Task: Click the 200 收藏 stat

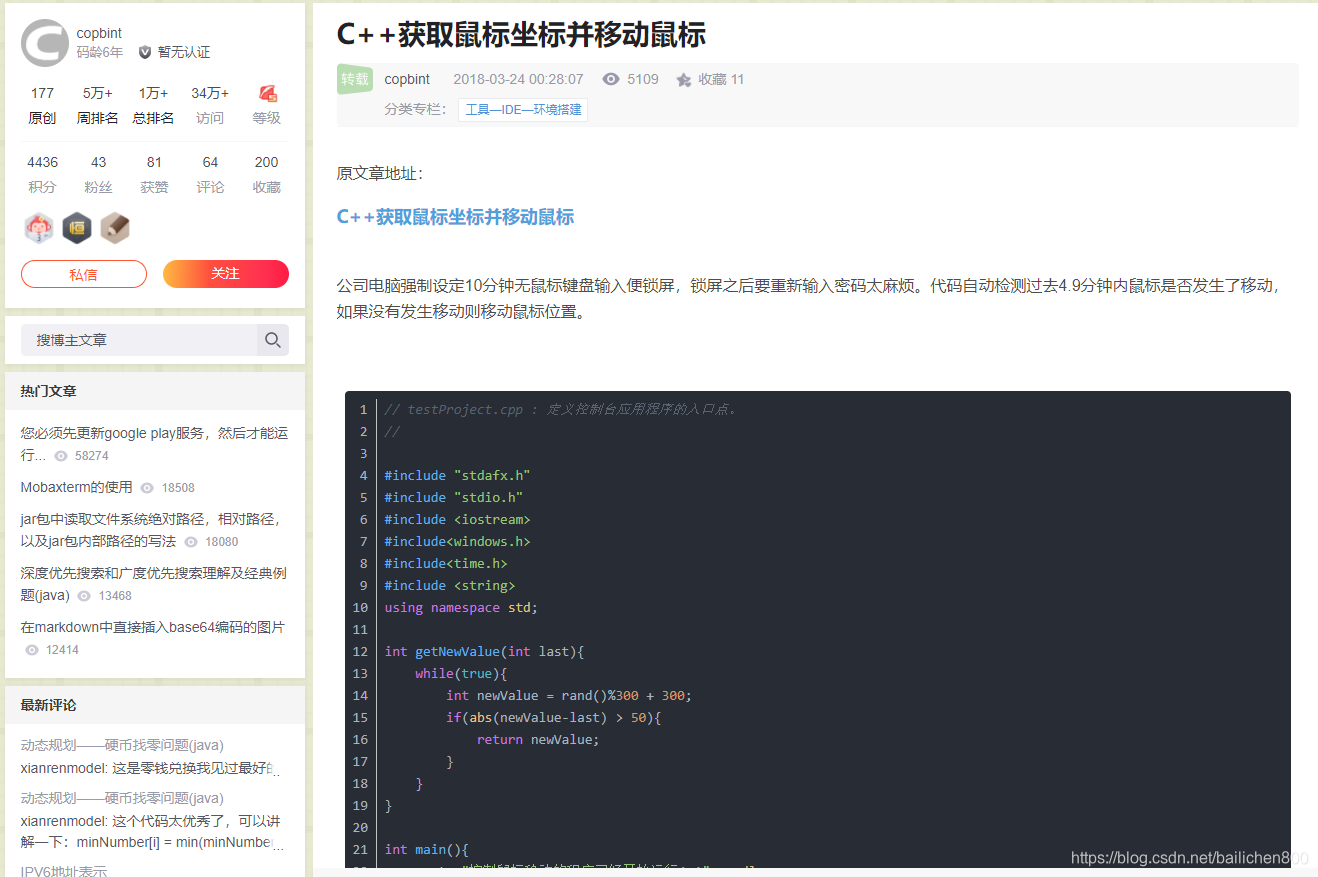Action: click(266, 174)
